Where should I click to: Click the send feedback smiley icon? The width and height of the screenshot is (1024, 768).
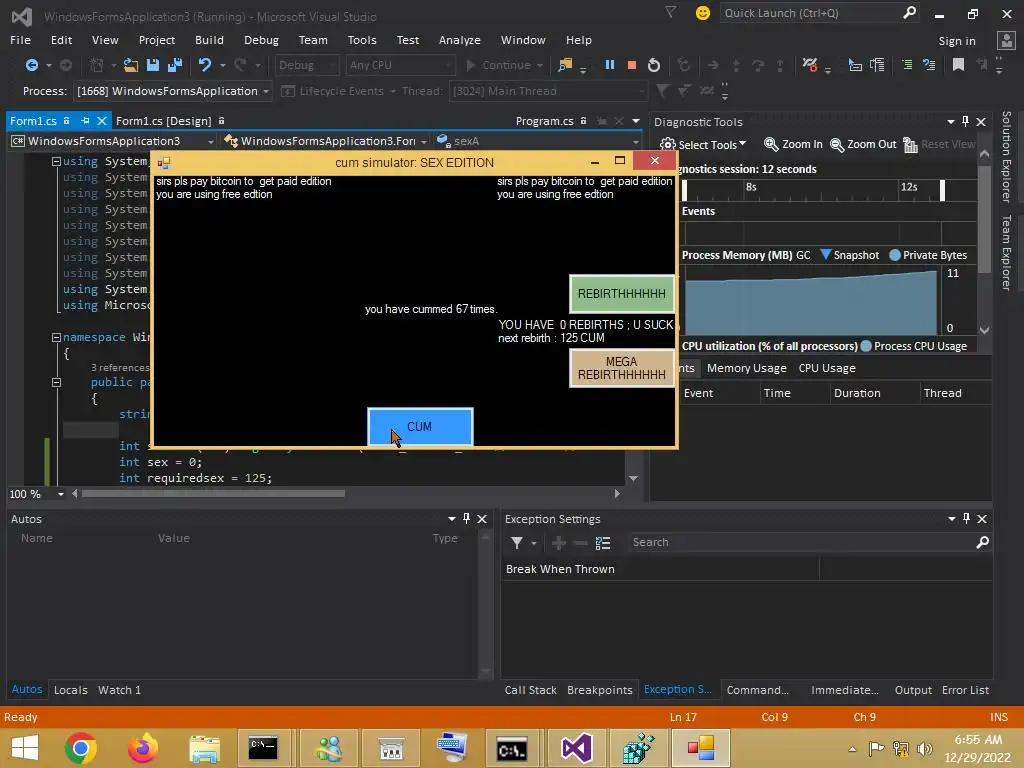(703, 13)
